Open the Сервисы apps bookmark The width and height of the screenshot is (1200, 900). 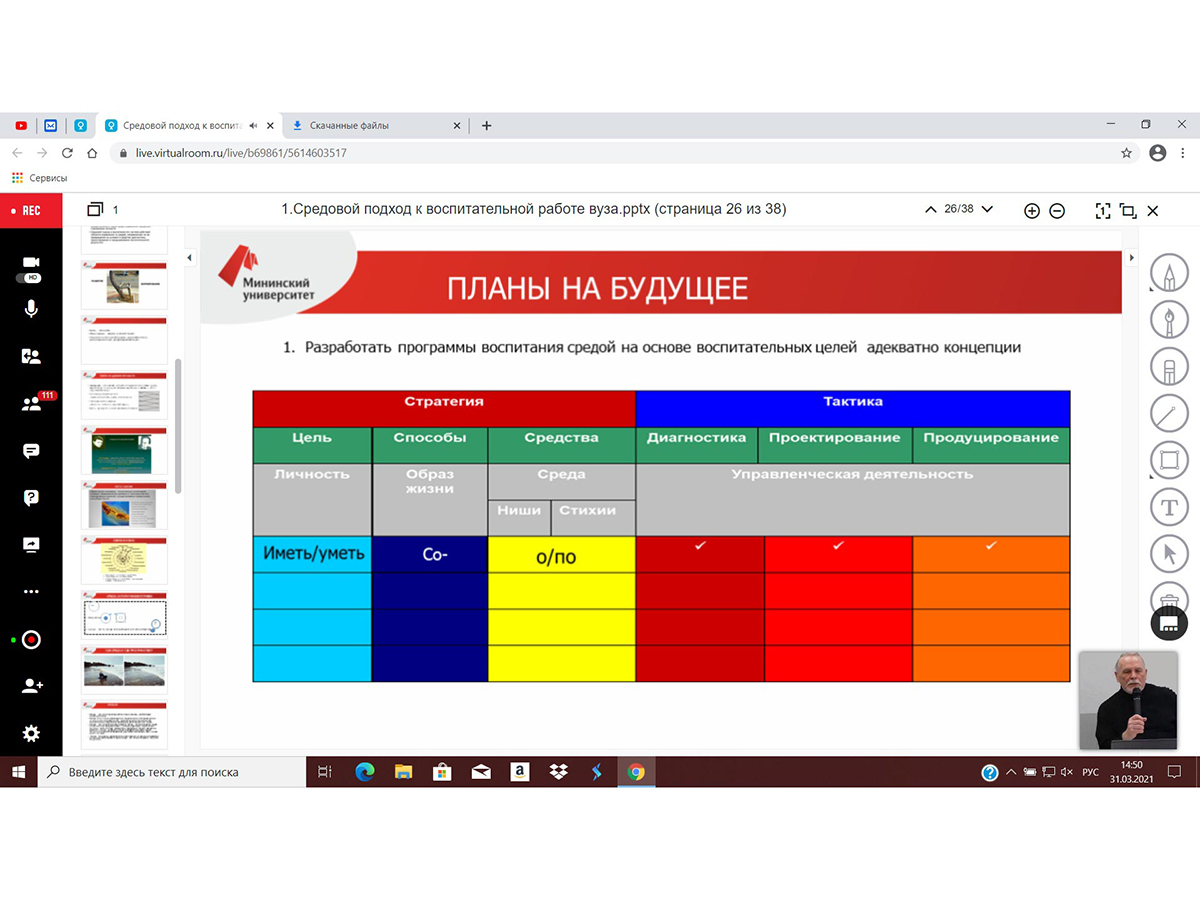click(39, 178)
